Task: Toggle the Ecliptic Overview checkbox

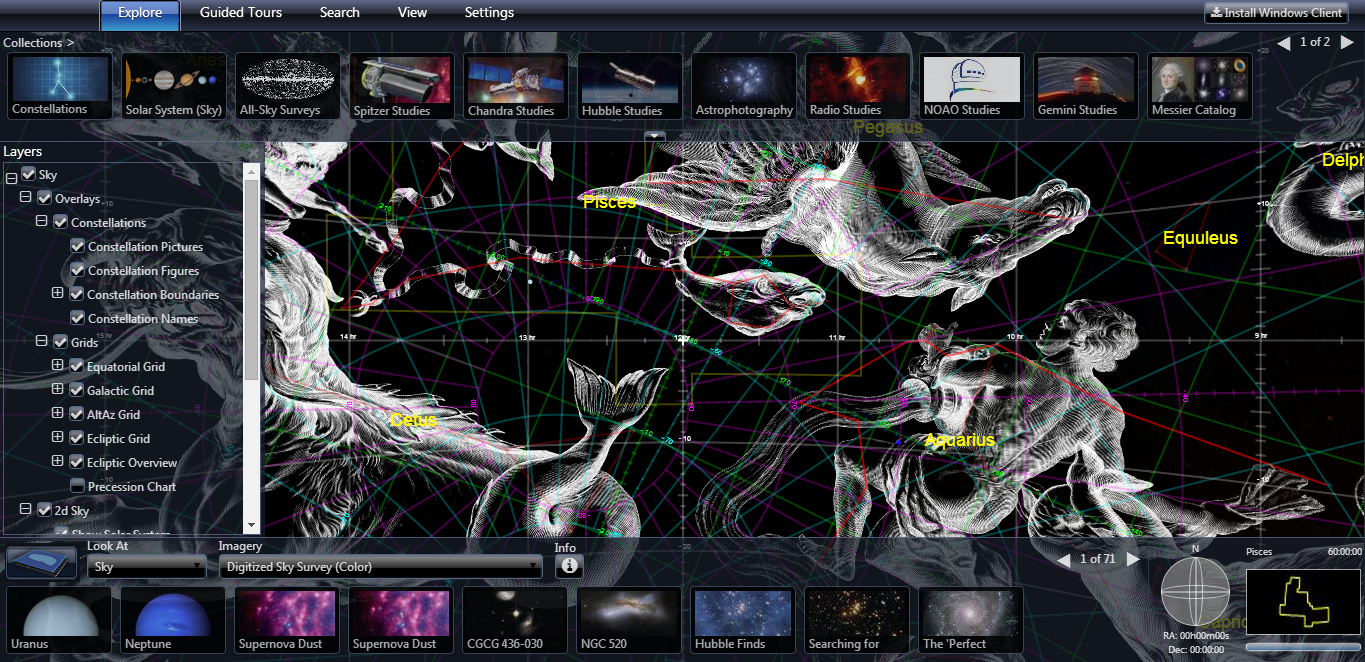Action: 76,462
